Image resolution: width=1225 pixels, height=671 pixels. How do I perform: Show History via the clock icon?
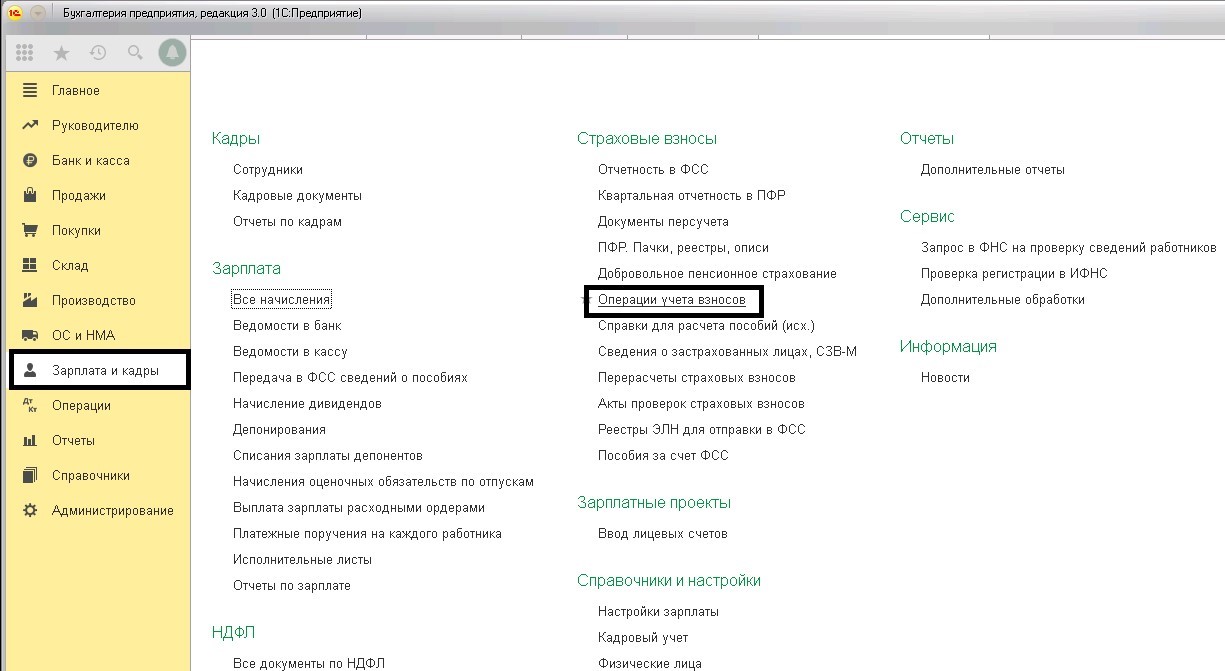tap(98, 53)
